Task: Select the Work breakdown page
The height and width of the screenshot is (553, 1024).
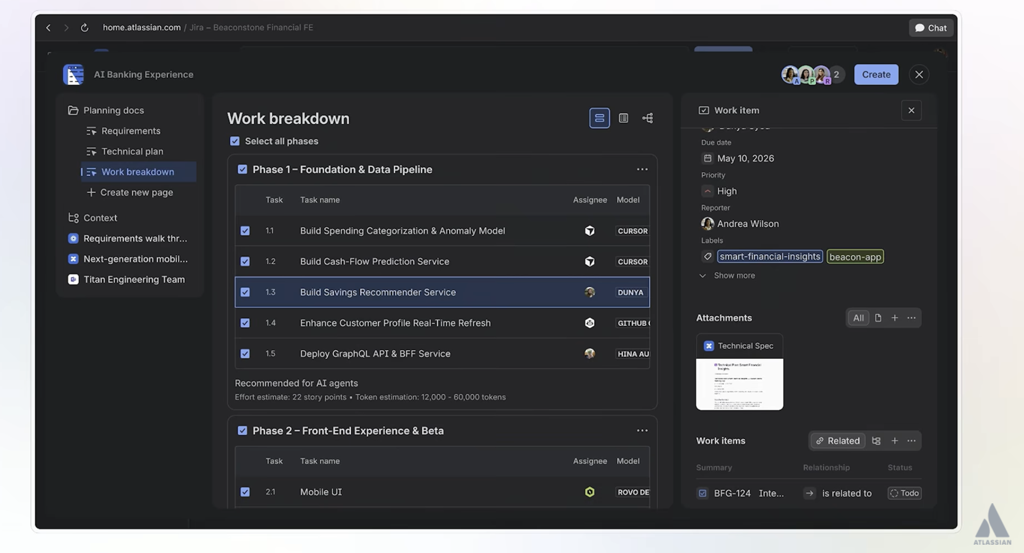Action: tap(138, 172)
